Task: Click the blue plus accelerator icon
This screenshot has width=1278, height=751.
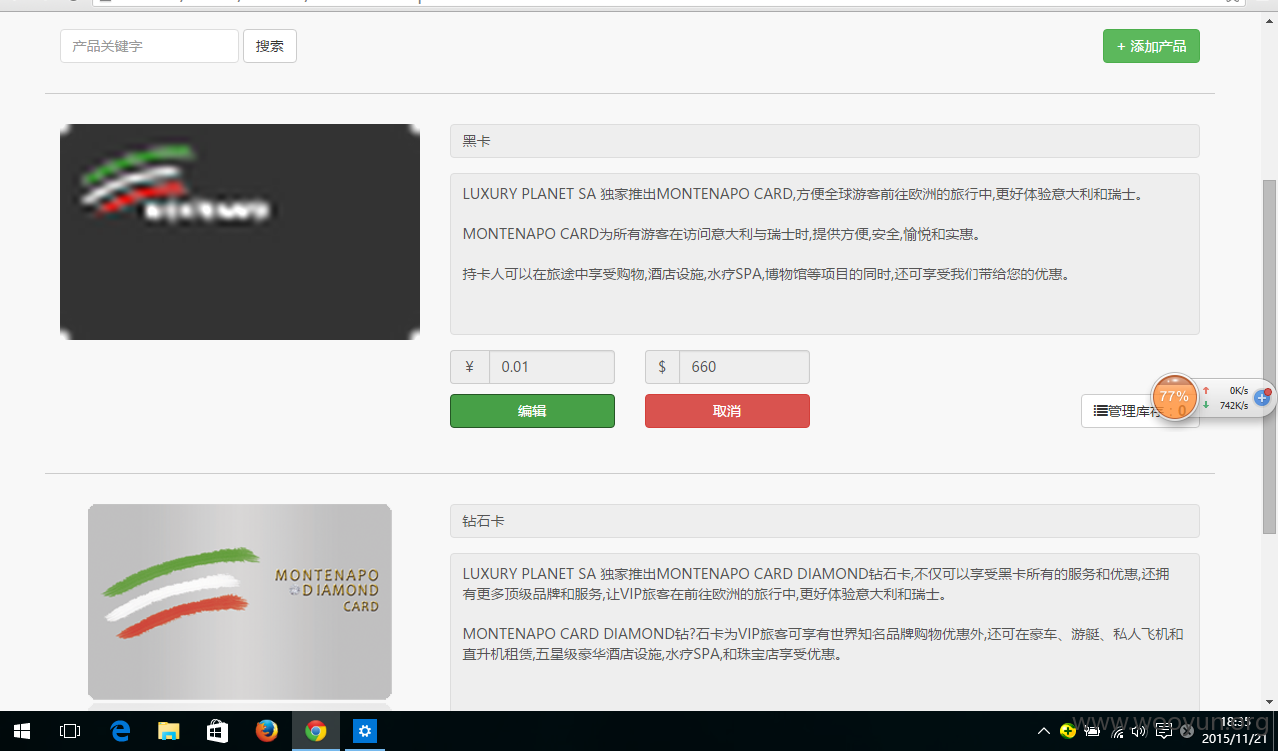Action: tap(1262, 398)
